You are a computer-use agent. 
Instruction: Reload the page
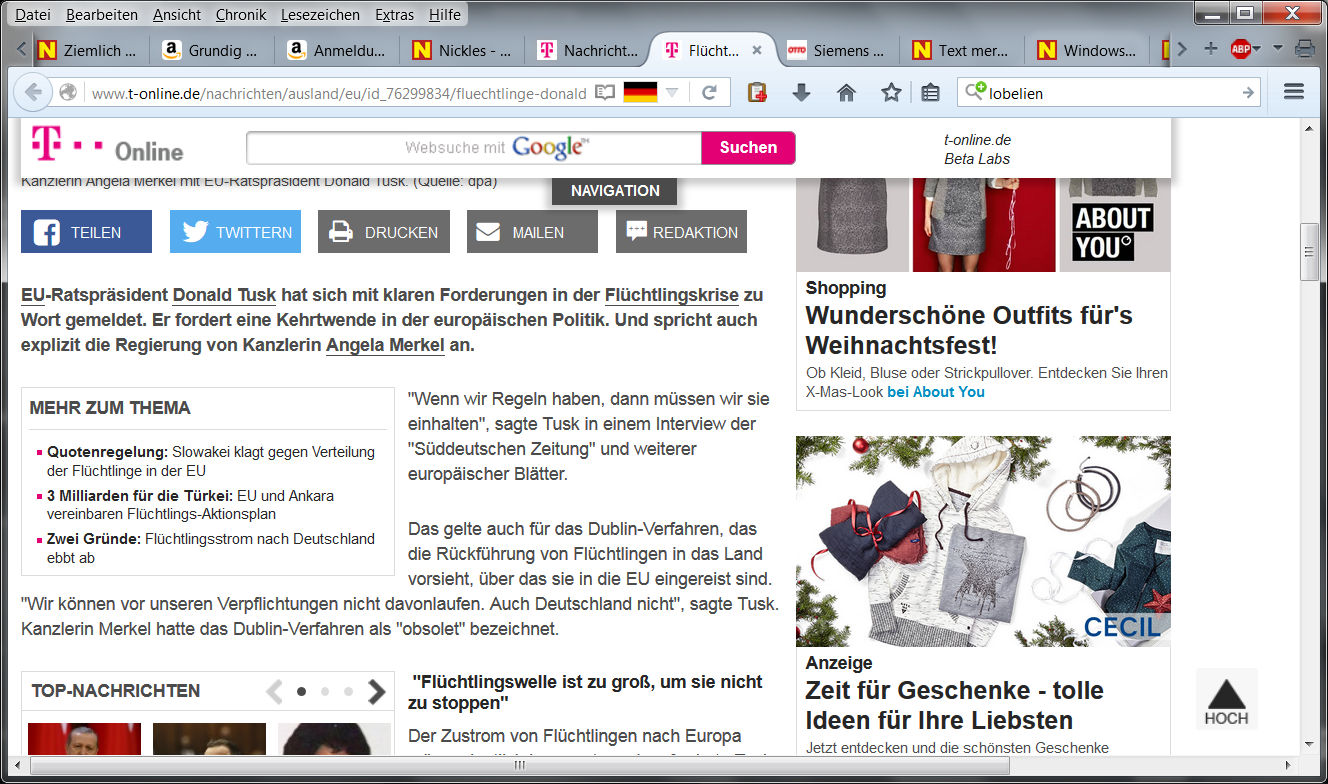[x=709, y=93]
